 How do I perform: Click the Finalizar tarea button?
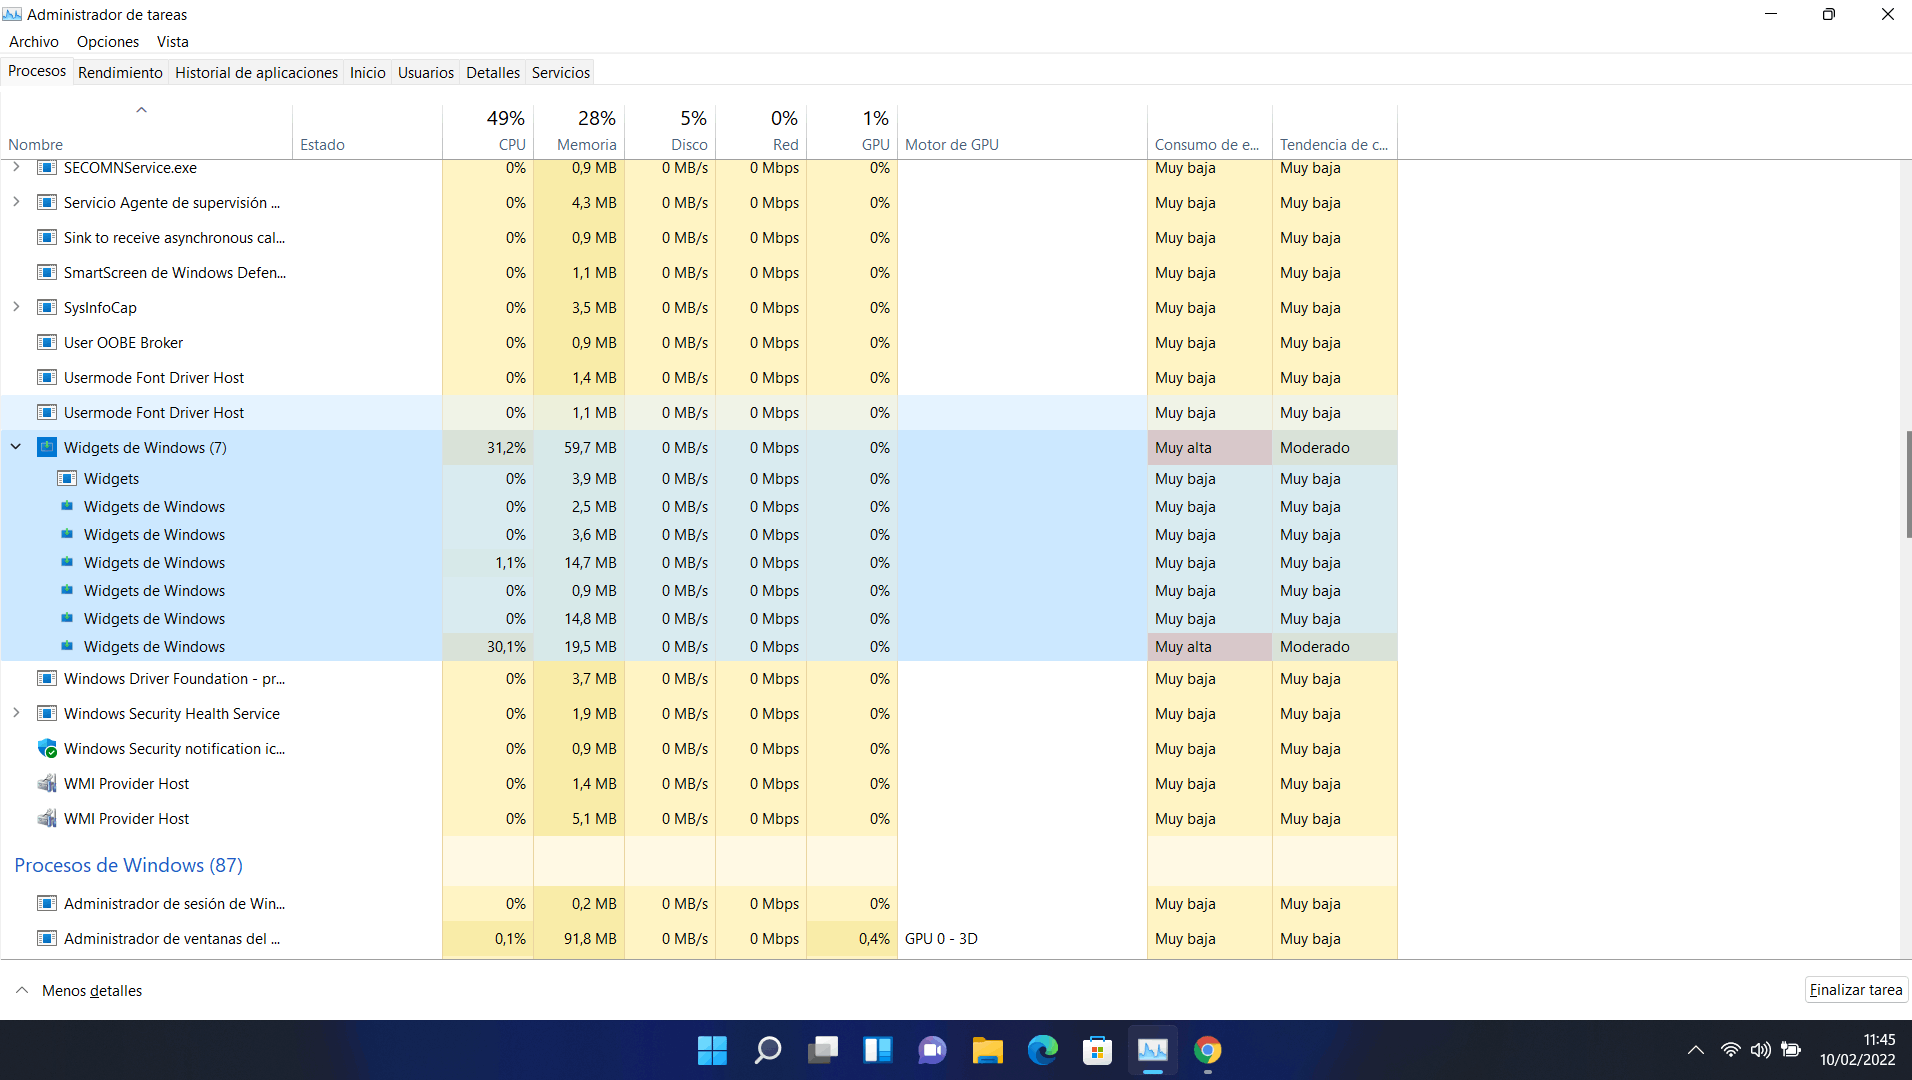click(x=1856, y=989)
